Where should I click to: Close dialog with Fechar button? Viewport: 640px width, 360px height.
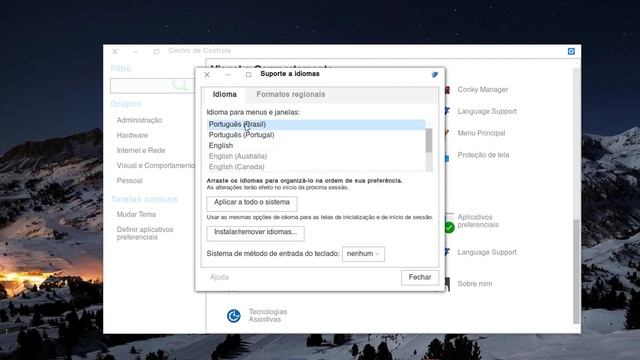point(420,278)
